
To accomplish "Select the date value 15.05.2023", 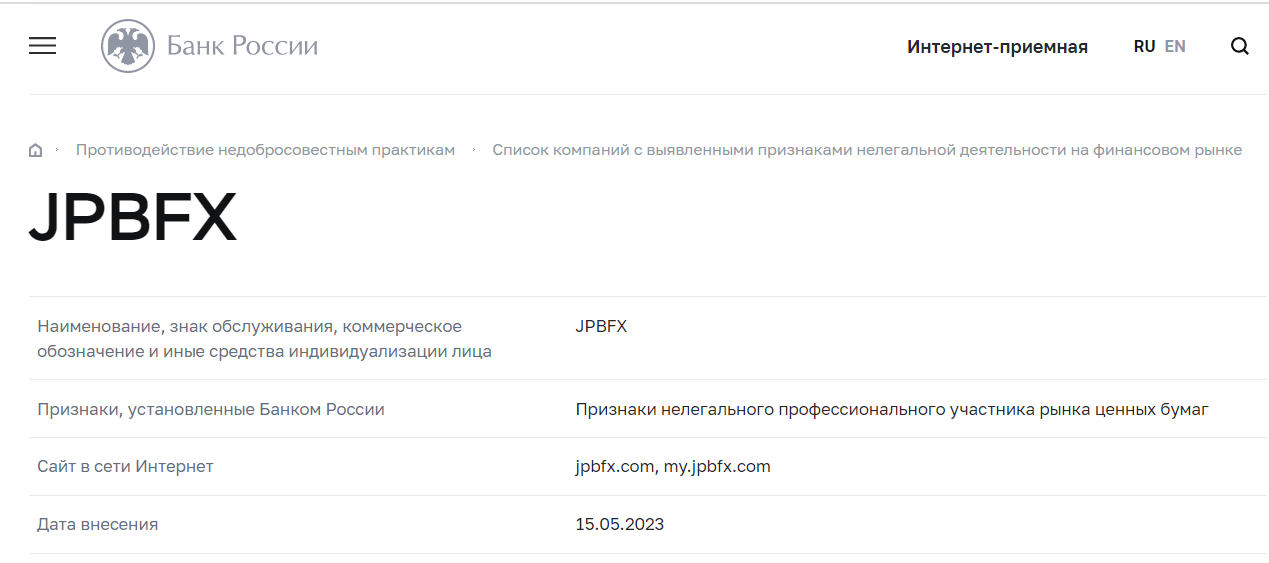I will 620,524.
